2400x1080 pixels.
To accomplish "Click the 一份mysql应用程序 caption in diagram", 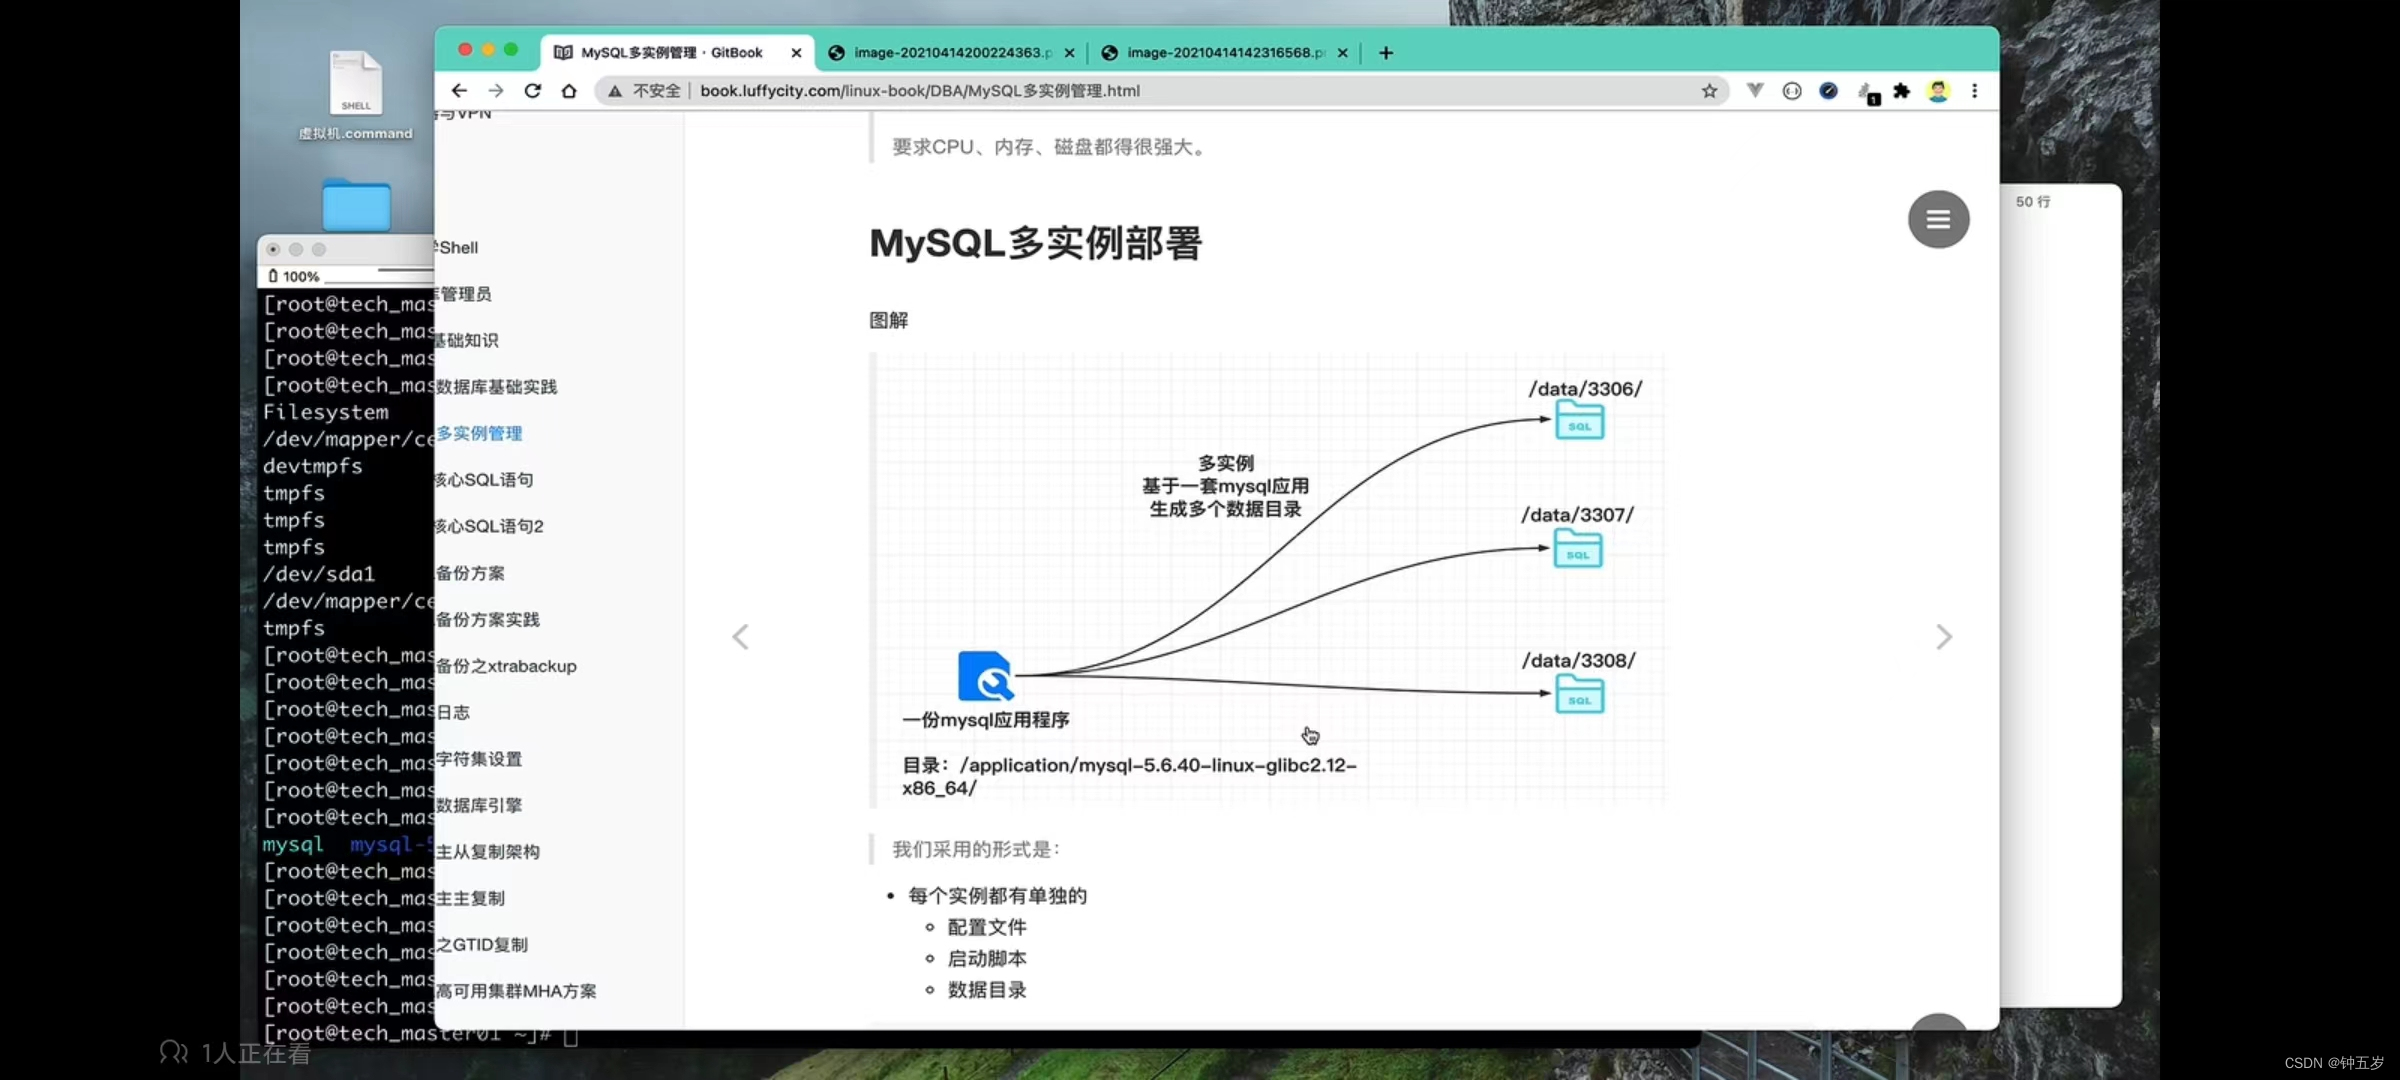I will coord(986,720).
